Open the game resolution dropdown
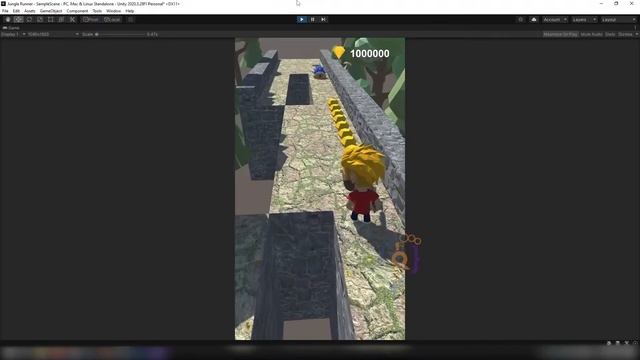The image size is (640, 360). (53, 34)
